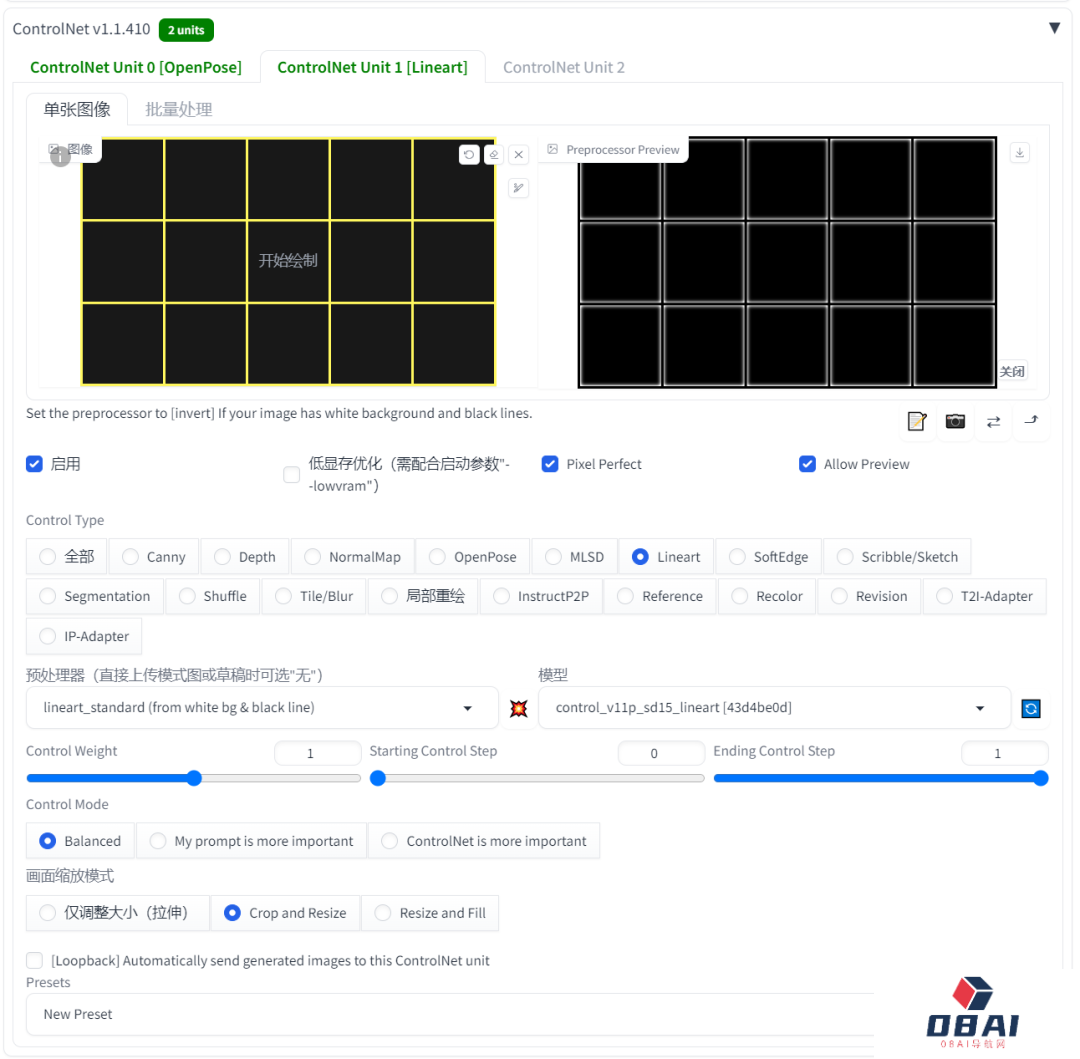Screen dimensions: 1080x1059
Task: Choose the Canny control type
Action: pyautogui.click(x=154, y=556)
